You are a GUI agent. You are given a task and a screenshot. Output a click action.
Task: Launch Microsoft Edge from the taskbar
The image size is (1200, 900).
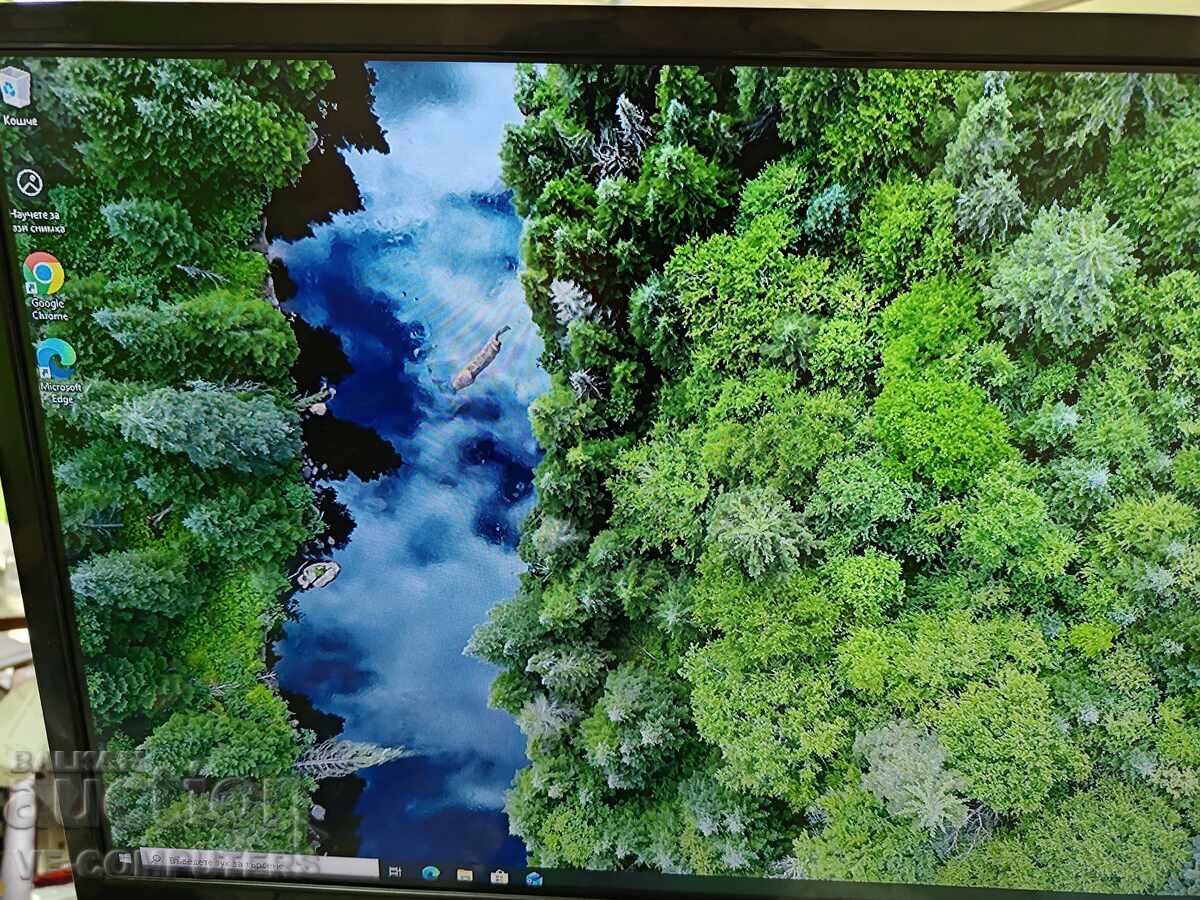[430, 873]
